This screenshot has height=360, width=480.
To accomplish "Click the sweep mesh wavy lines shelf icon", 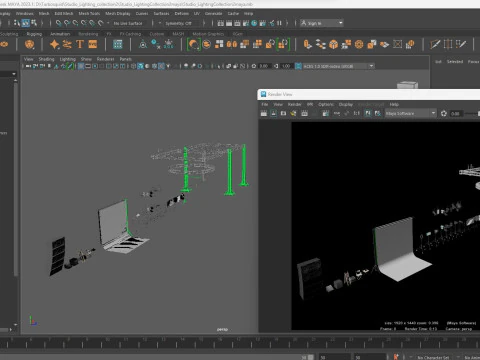I will [x=67, y=44].
